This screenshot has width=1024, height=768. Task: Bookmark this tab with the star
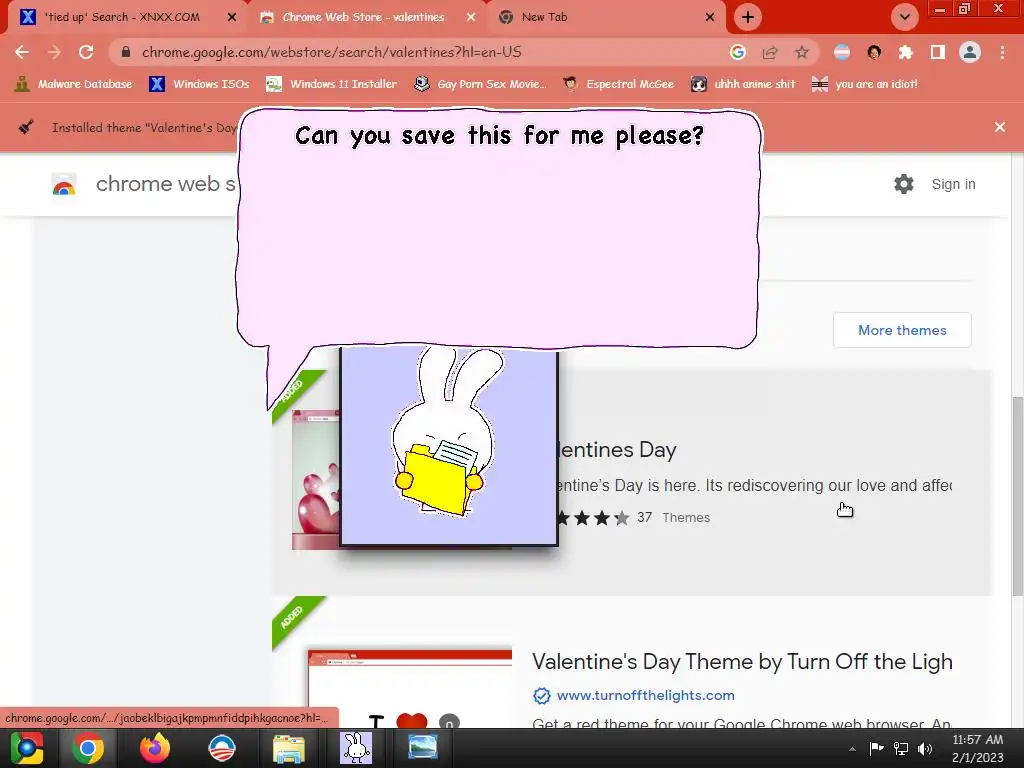802,52
